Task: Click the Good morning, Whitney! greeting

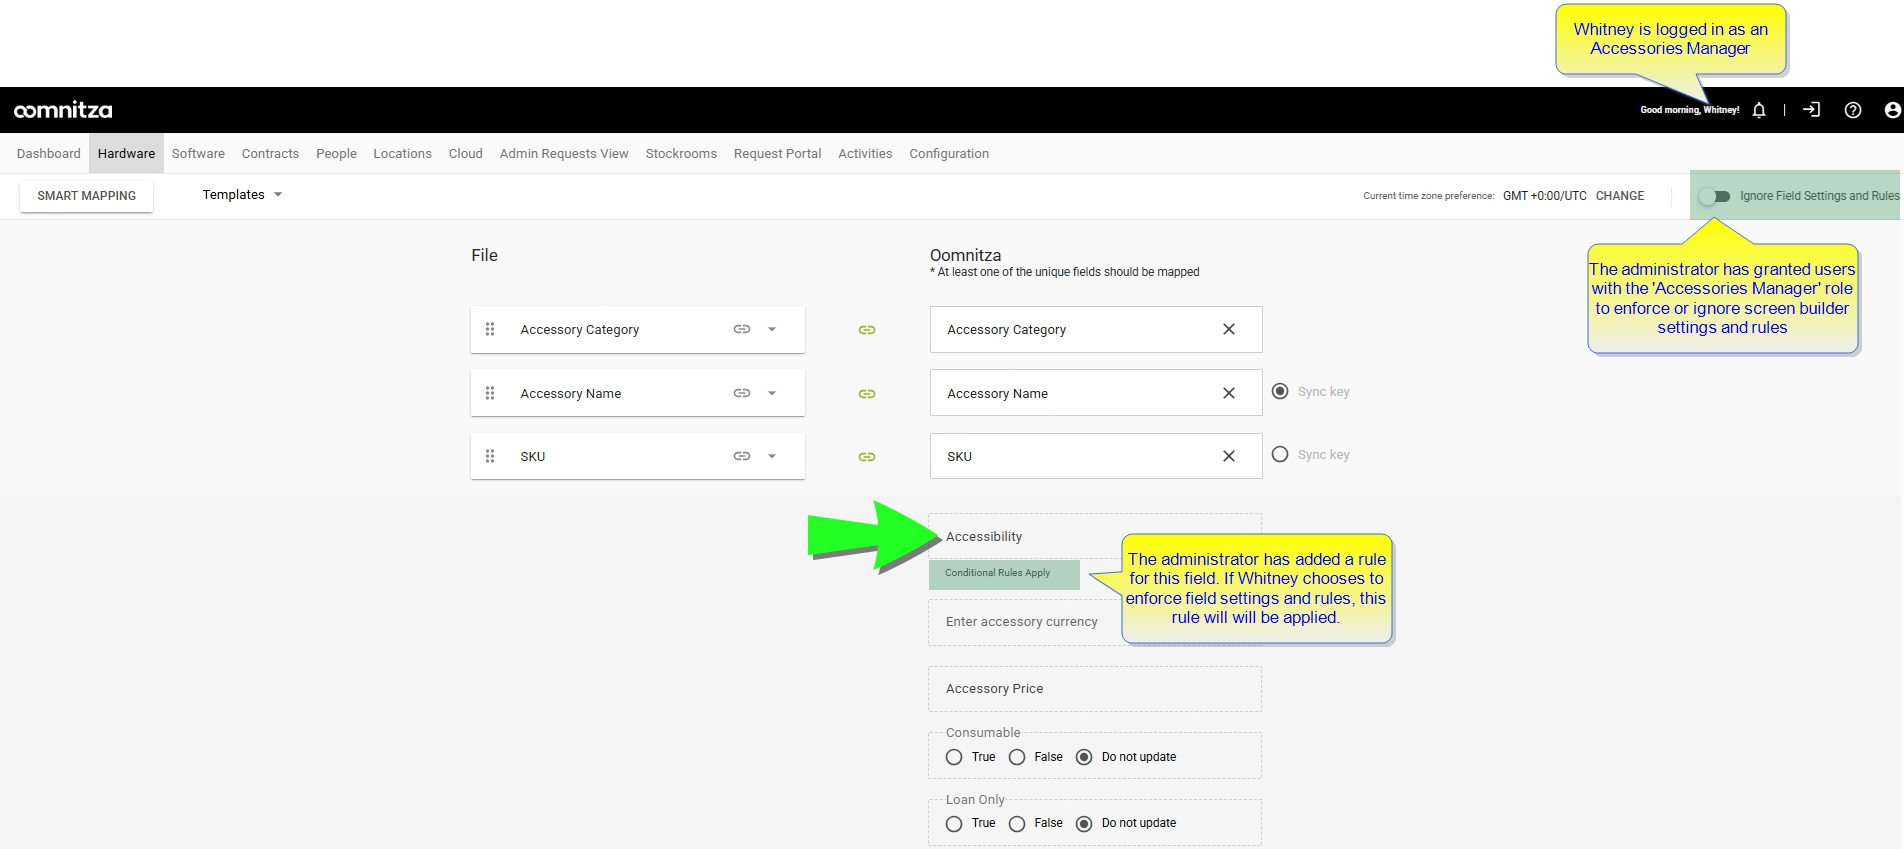Action: tap(1689, 110)
